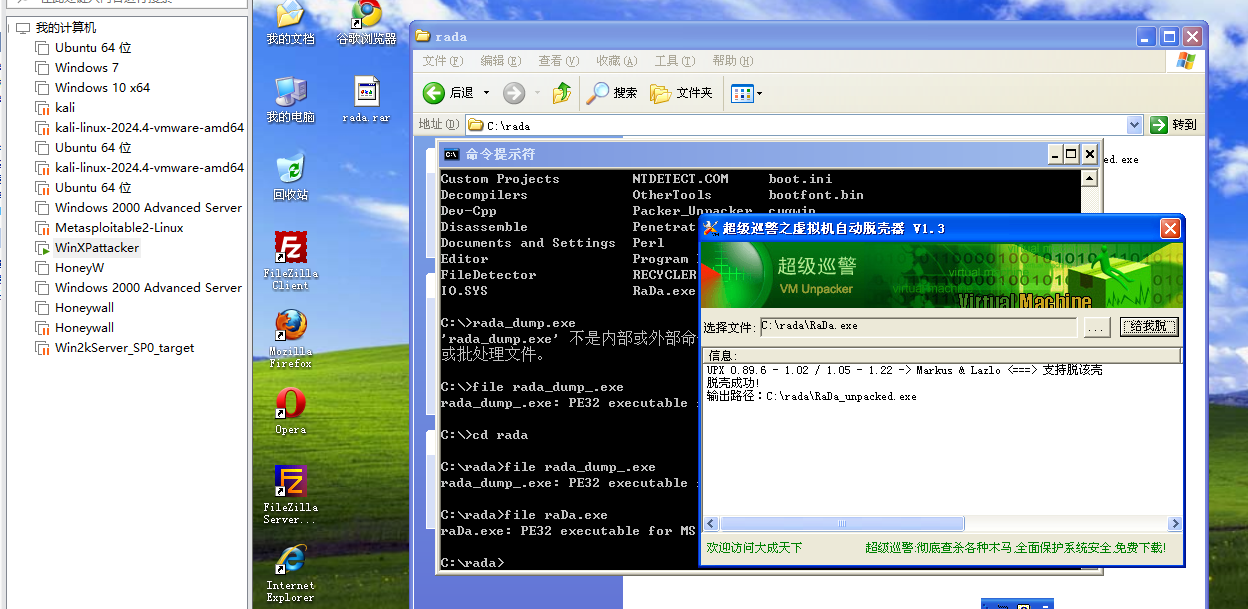Open the 收藏(A) menu
1248x609 pixels.
616,61
